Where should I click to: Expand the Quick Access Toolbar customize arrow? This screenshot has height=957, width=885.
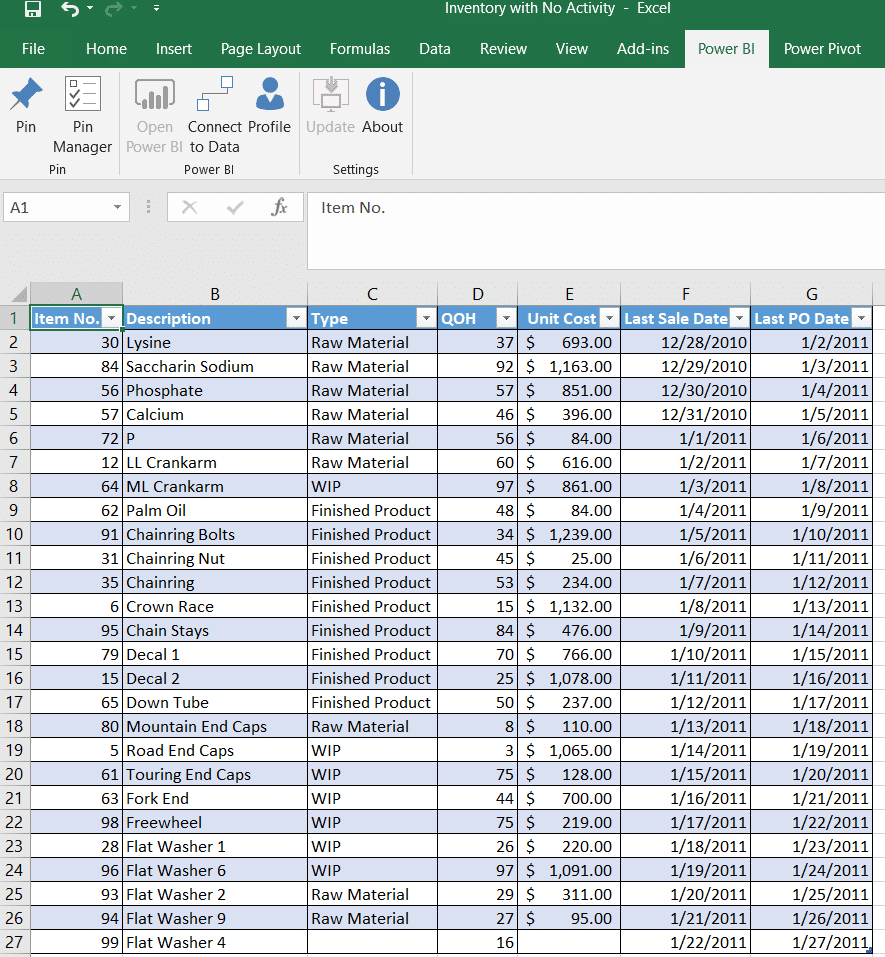coord(156,10)
